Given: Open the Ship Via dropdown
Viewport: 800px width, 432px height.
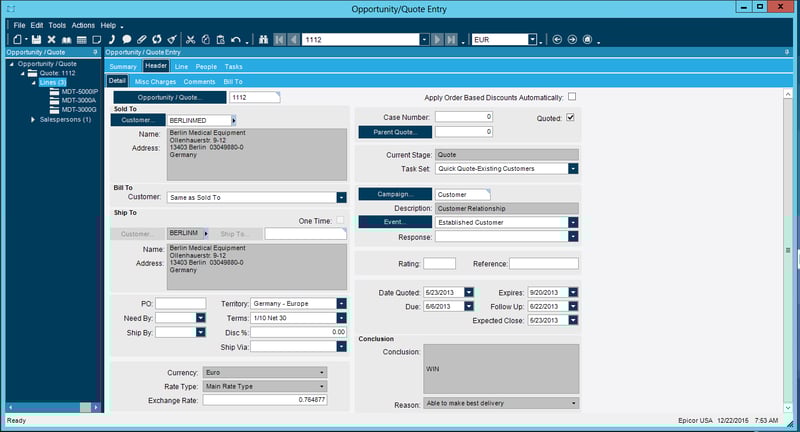Looking at the screenshot, I should point(341,346).
